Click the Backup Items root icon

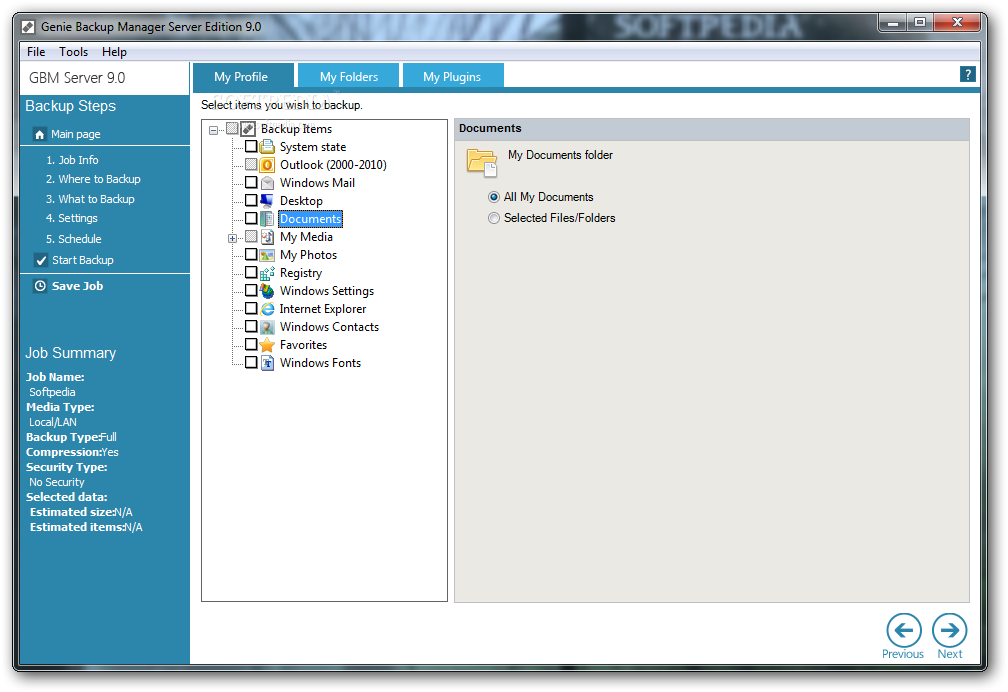click(248, 129)
